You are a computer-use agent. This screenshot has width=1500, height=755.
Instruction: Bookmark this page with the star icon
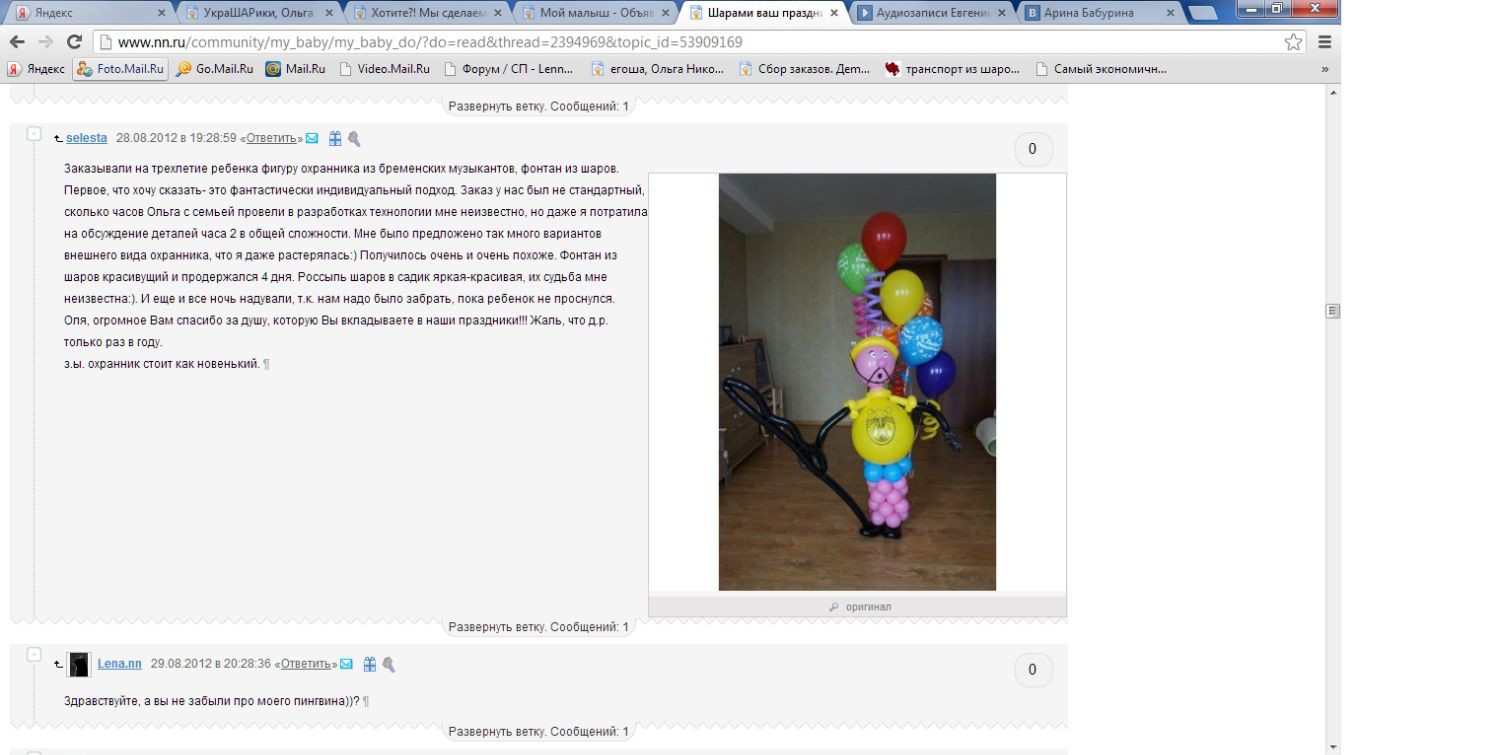1293,42
